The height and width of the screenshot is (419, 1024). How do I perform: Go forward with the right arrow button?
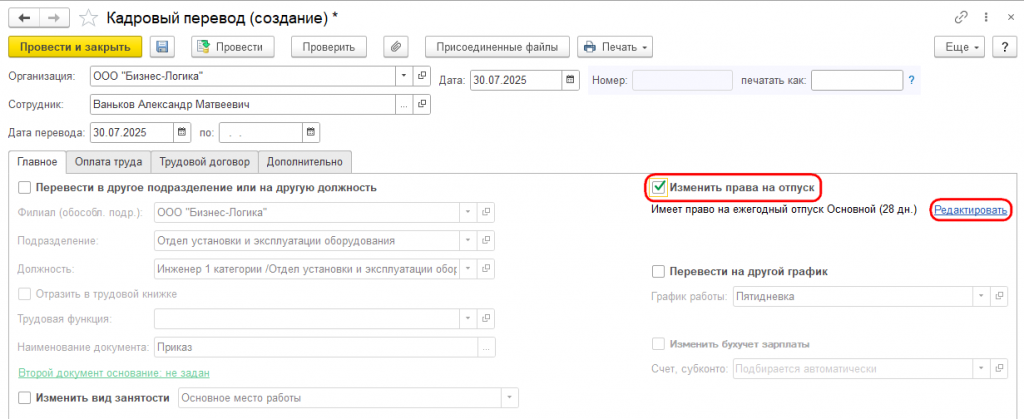[x=54, y=18]
